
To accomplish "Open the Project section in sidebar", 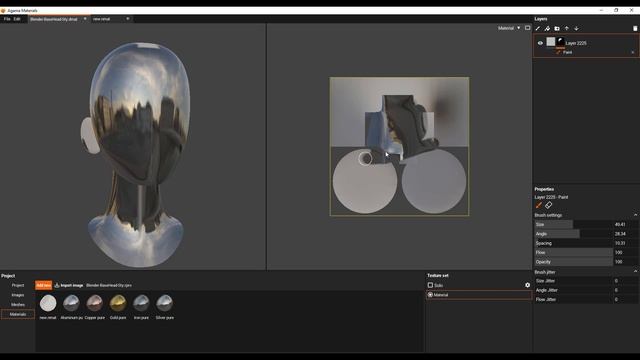I will coord(18,285).
